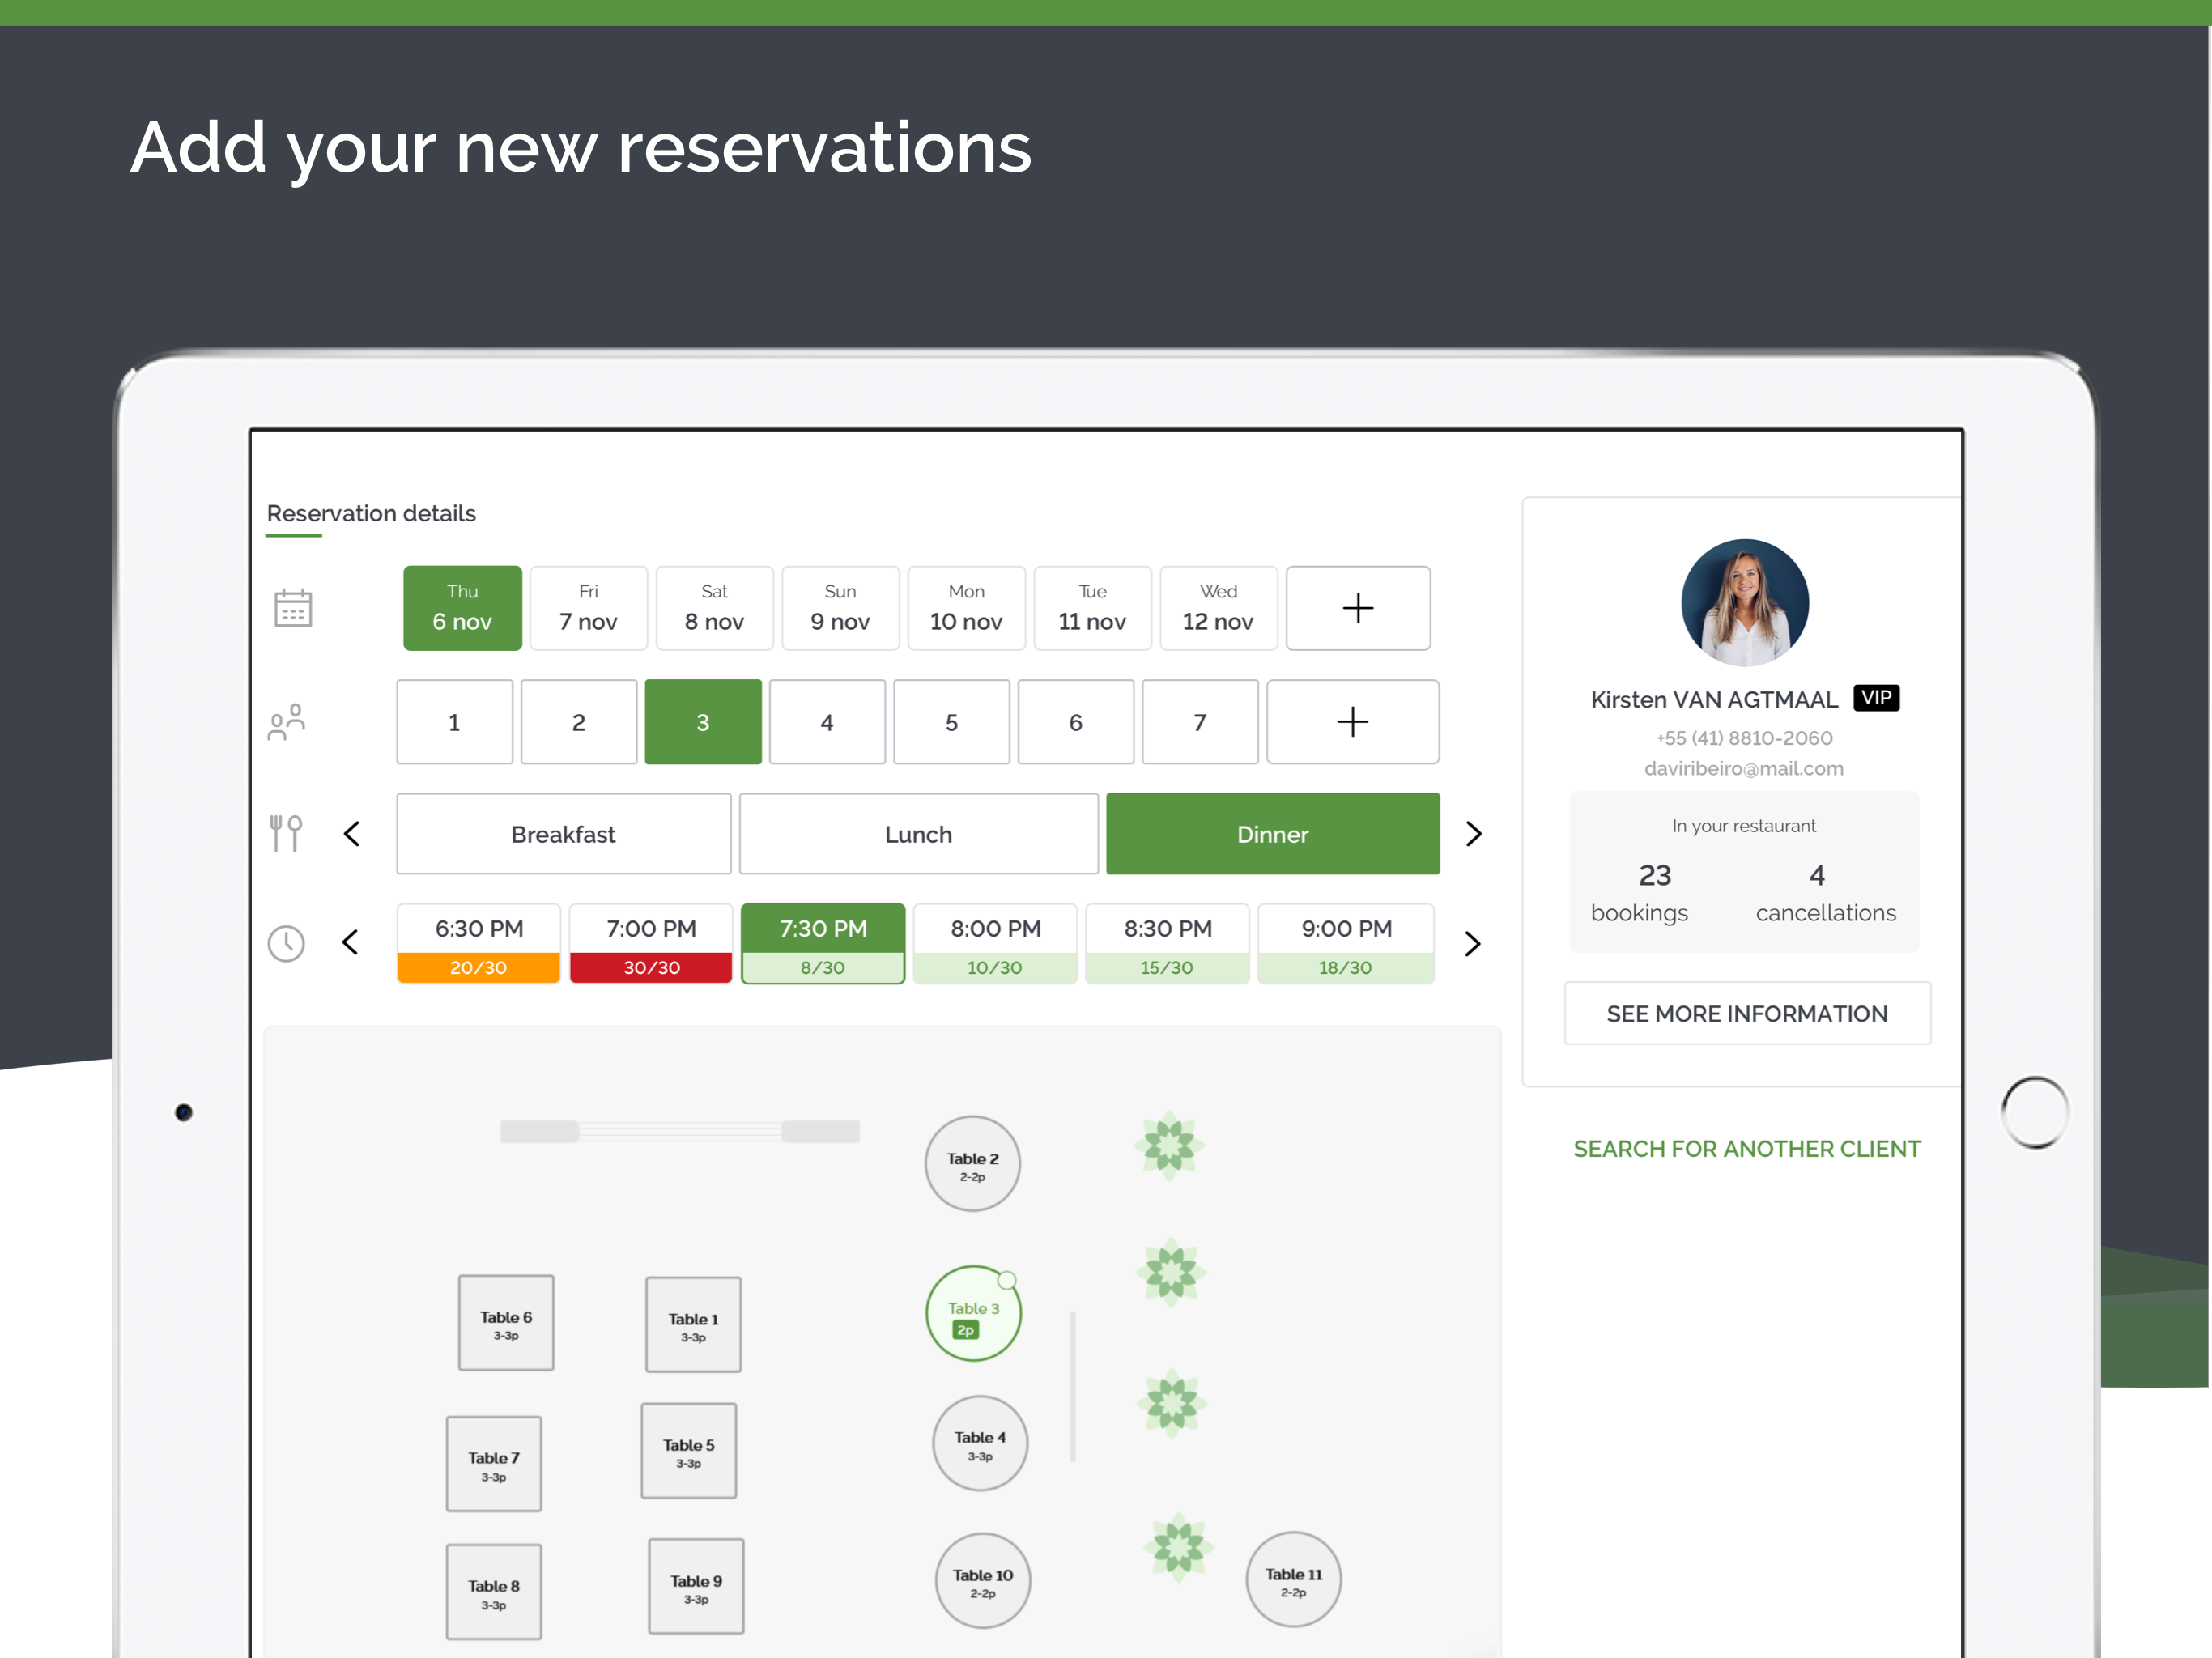This screenshot has width=2212, height=1658.
Task: Pick the 9:00 PM time slot
Action: 1346,944
